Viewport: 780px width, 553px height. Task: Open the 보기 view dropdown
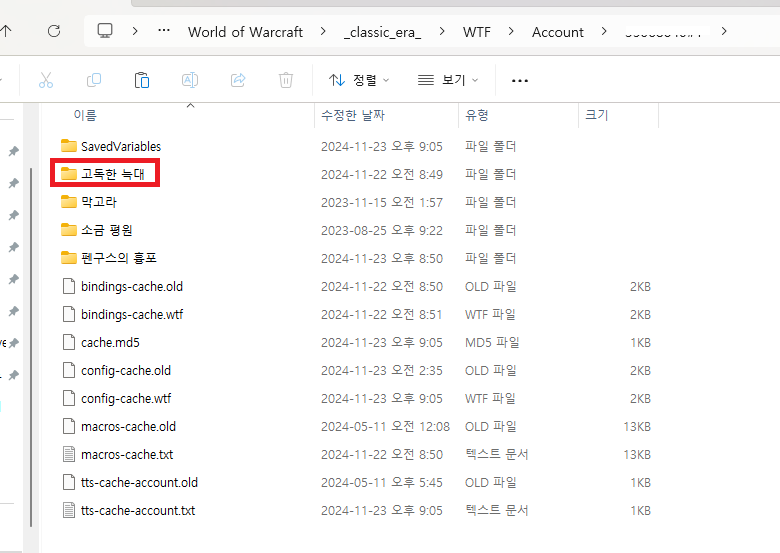448,80
